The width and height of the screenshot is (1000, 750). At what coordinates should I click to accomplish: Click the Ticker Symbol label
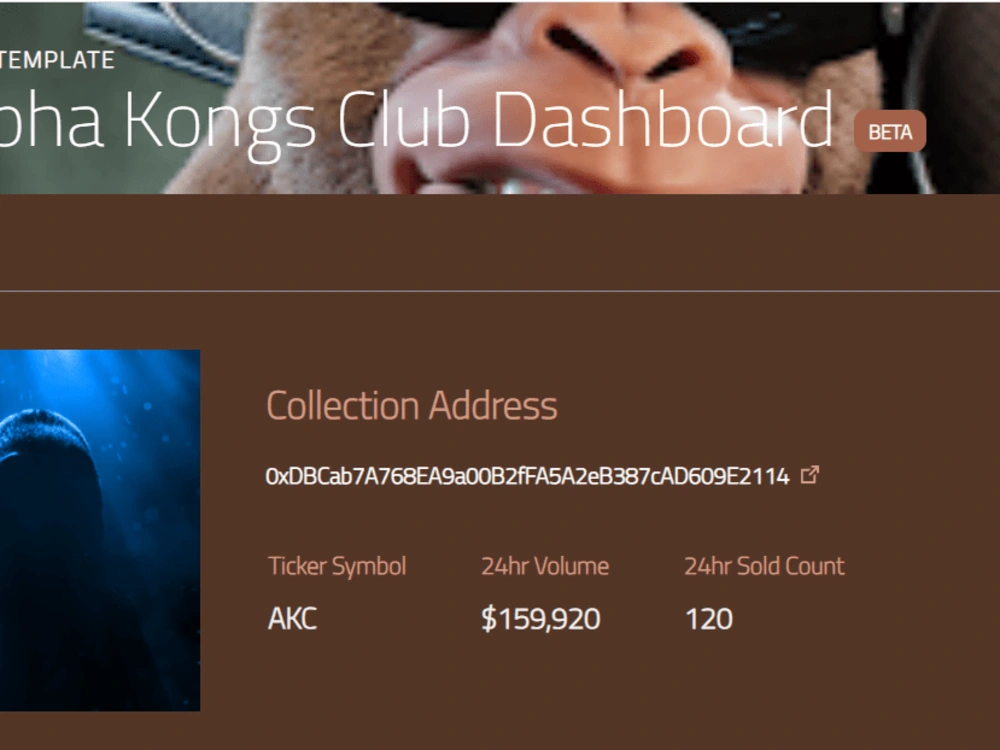point(337,566)
